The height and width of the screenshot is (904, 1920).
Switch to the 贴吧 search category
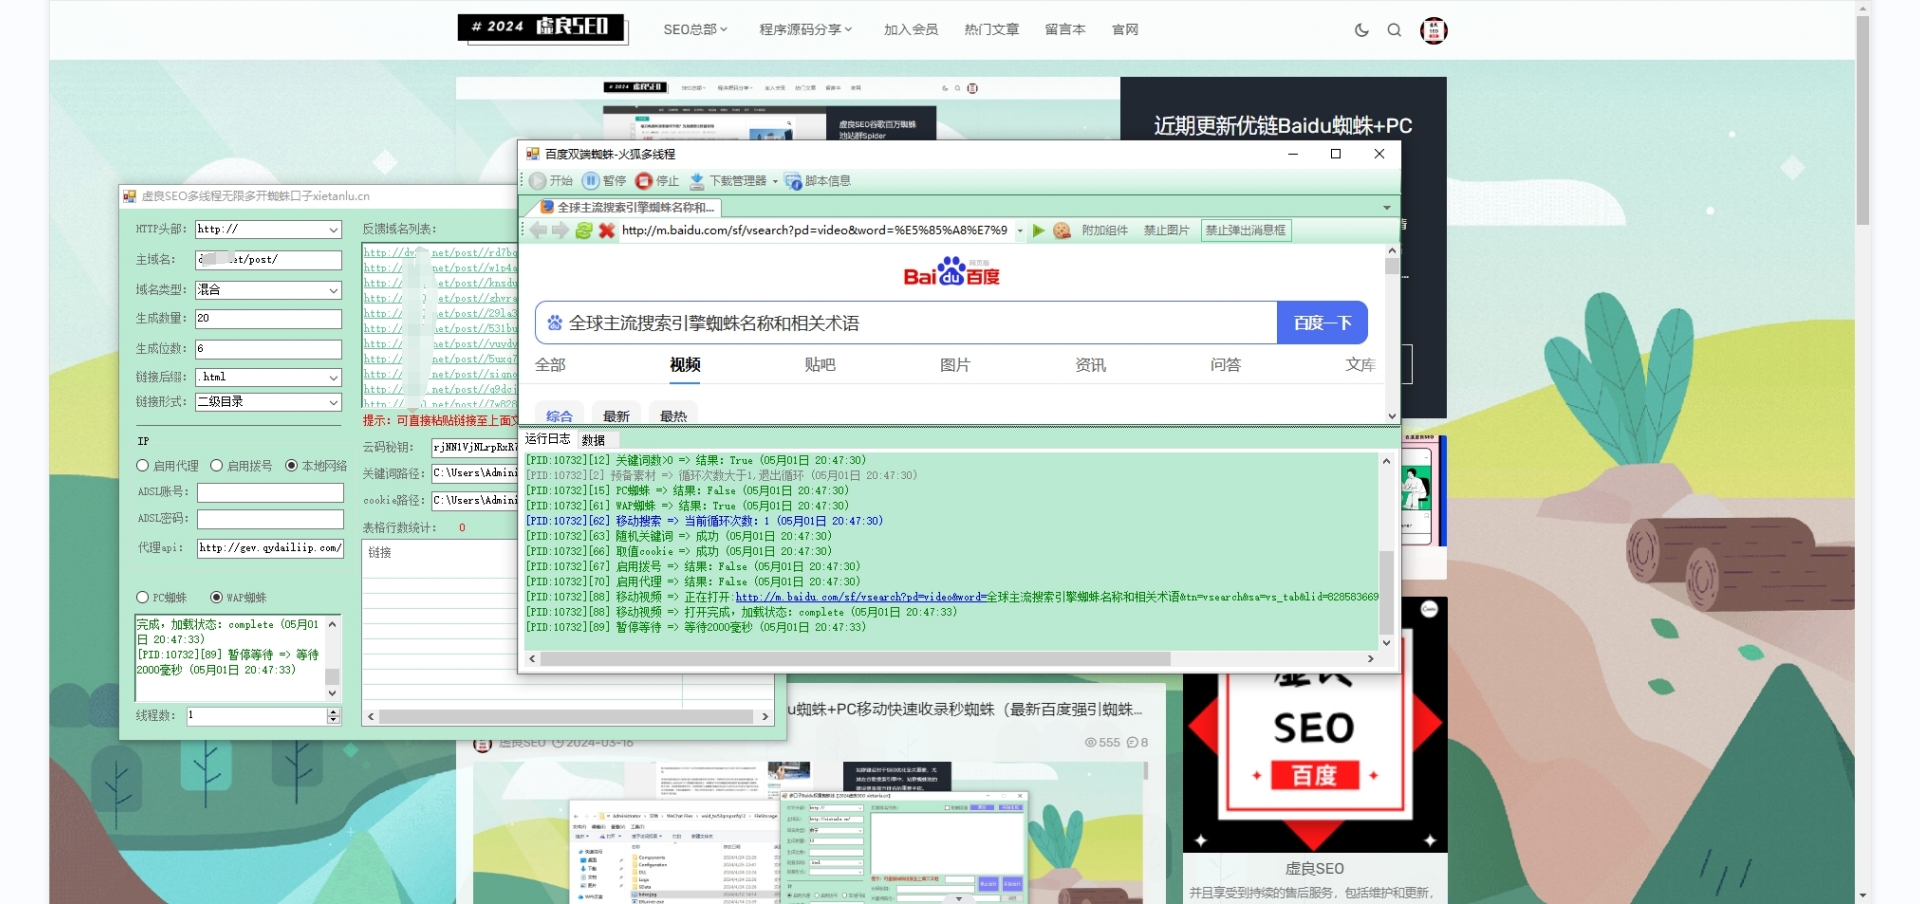(820, 365)
